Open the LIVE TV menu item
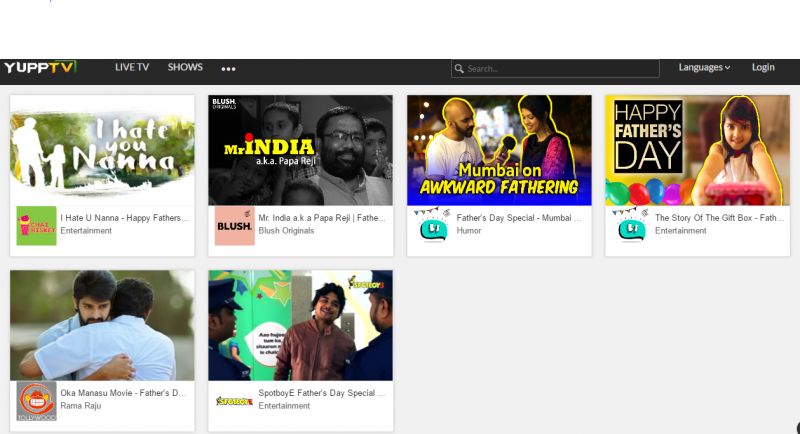 [132, 67]
